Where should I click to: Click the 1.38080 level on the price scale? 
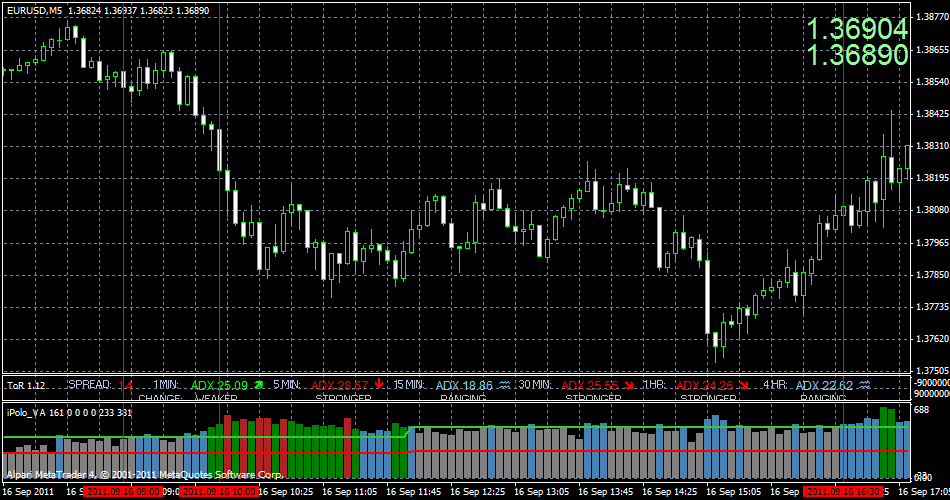coord(932,210)
